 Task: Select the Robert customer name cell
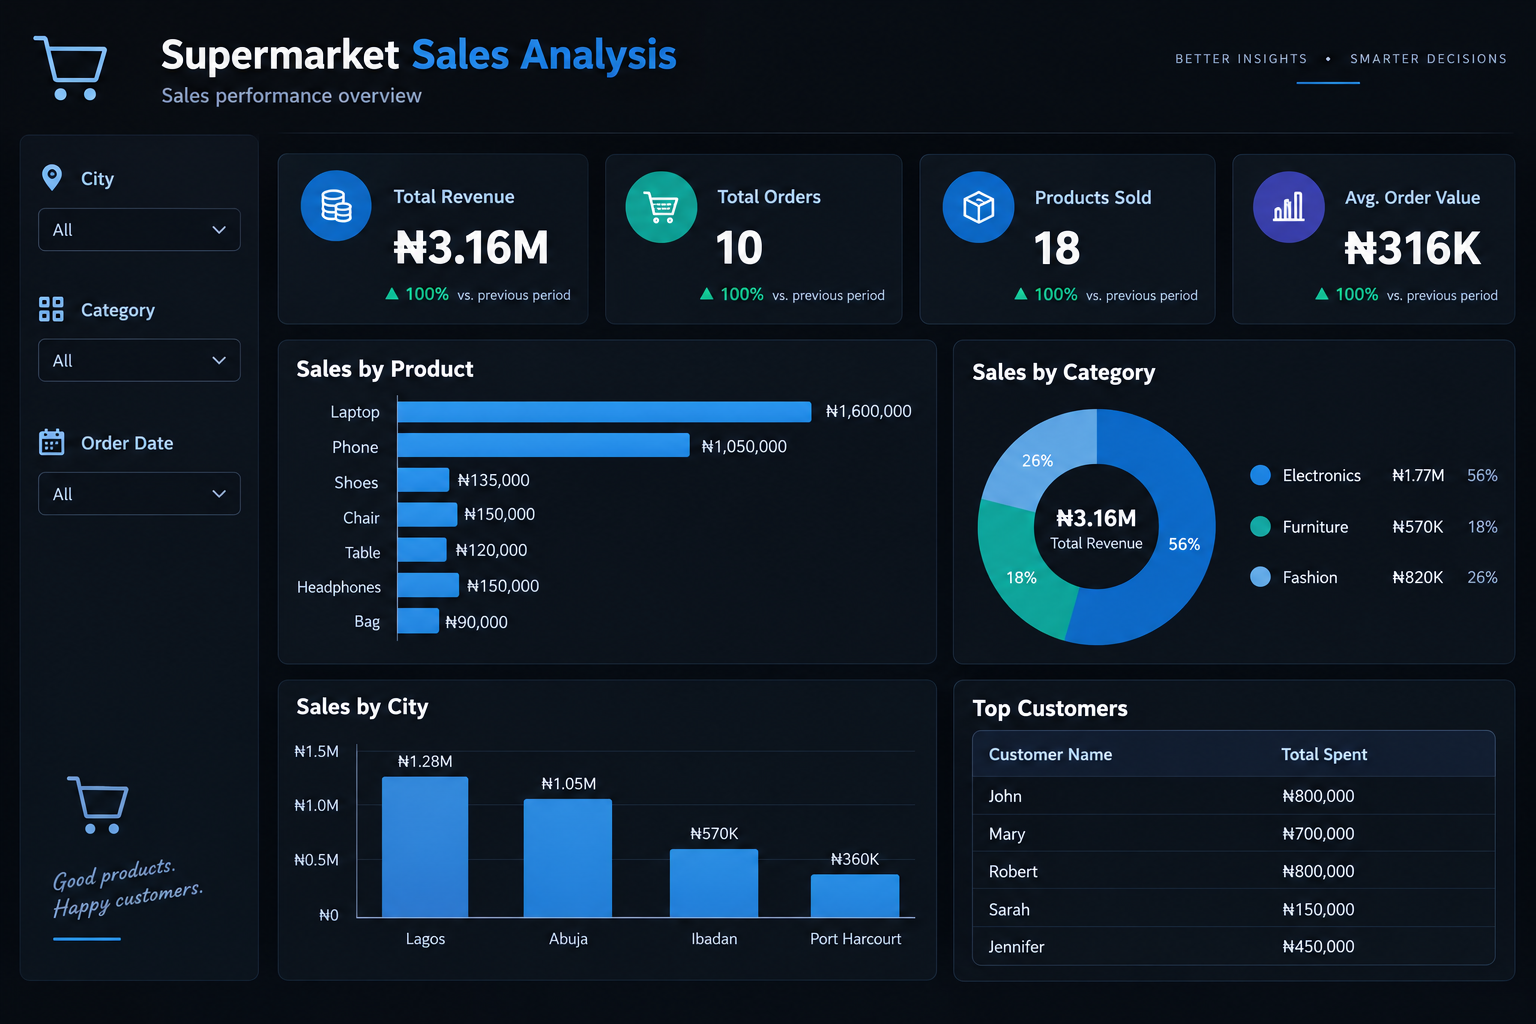(x=1013, y=872)
